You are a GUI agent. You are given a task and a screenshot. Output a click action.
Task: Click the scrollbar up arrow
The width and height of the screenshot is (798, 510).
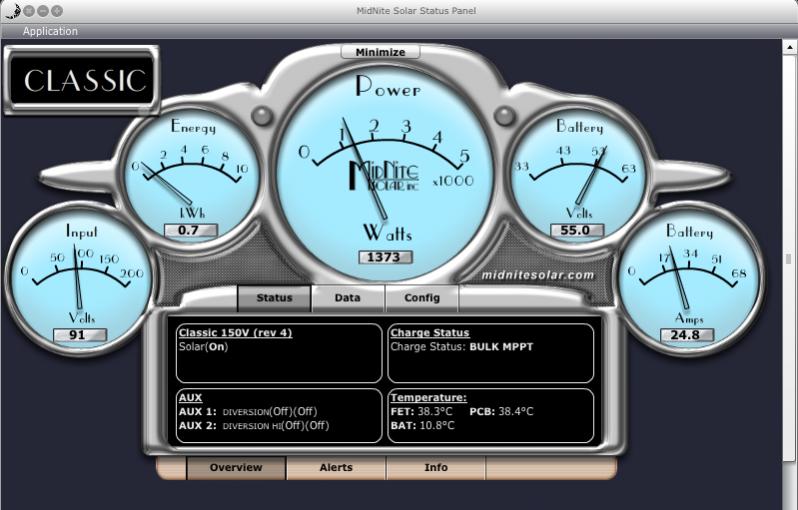click(x=789, y=47)
